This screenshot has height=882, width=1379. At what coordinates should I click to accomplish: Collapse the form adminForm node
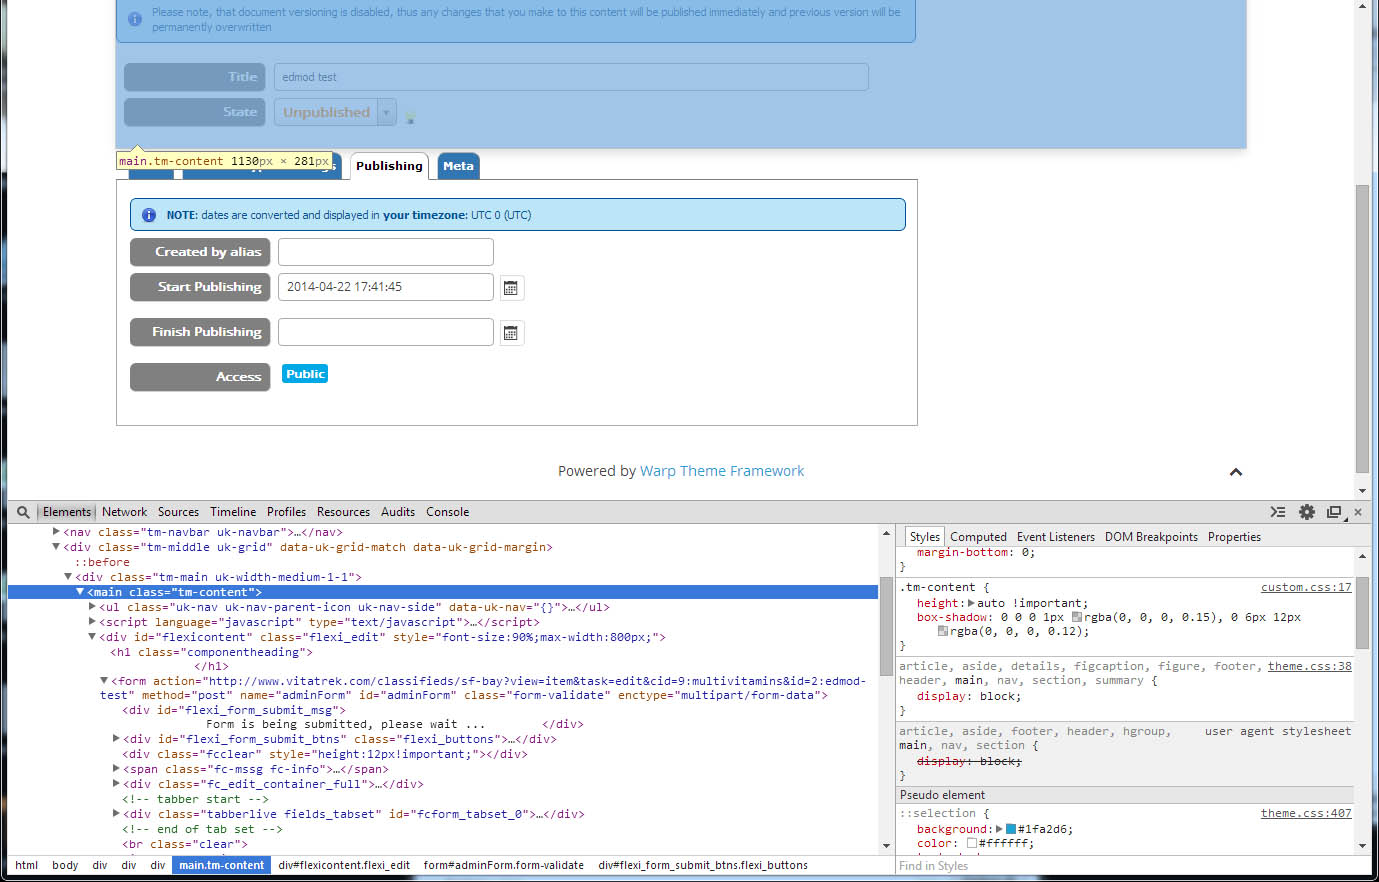104,681
